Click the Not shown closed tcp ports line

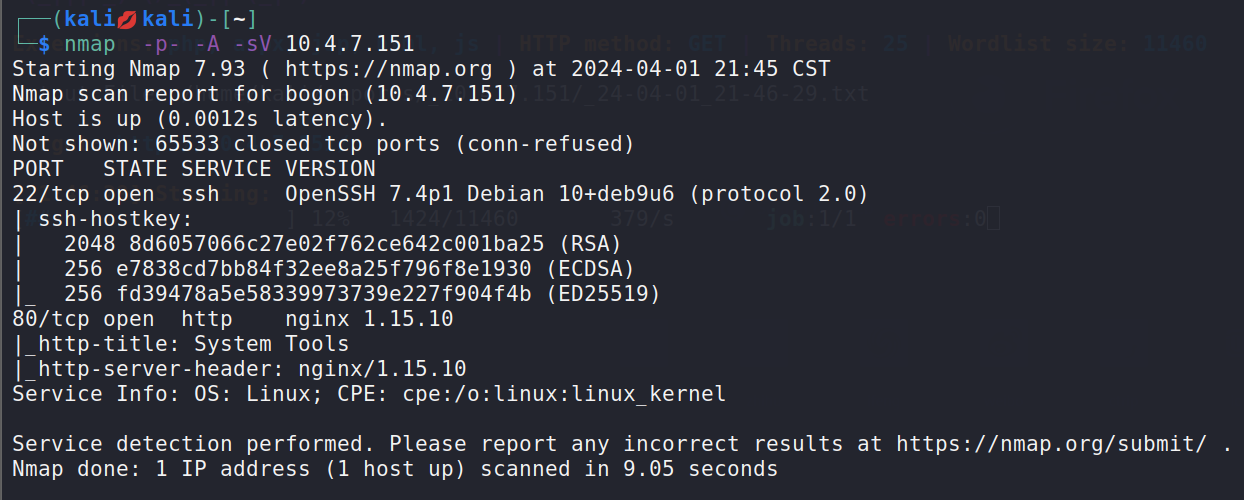point(323,144)
